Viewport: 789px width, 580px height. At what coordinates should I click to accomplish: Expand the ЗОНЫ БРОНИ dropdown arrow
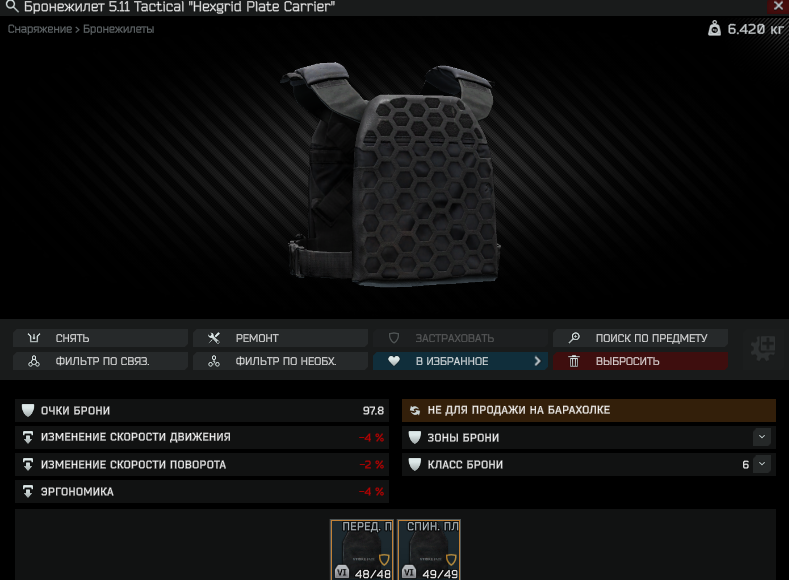tap(762, 437)
